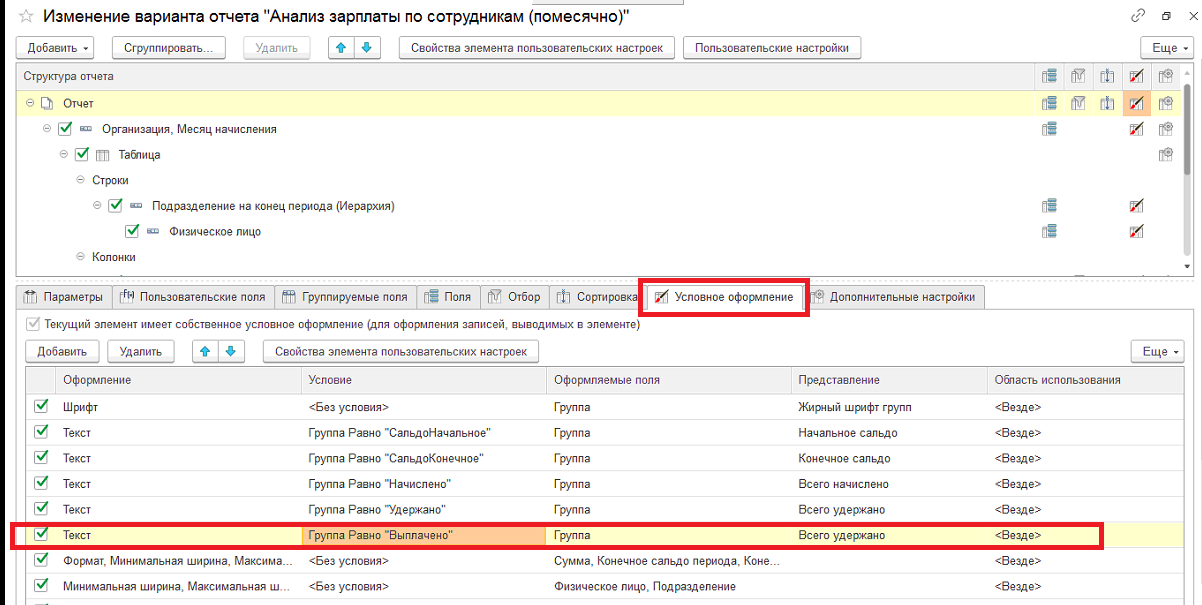Click the conditional formatting icon in the Отчет row
This screenshot has width=1202, height=605.
[x=1136, y=103]
